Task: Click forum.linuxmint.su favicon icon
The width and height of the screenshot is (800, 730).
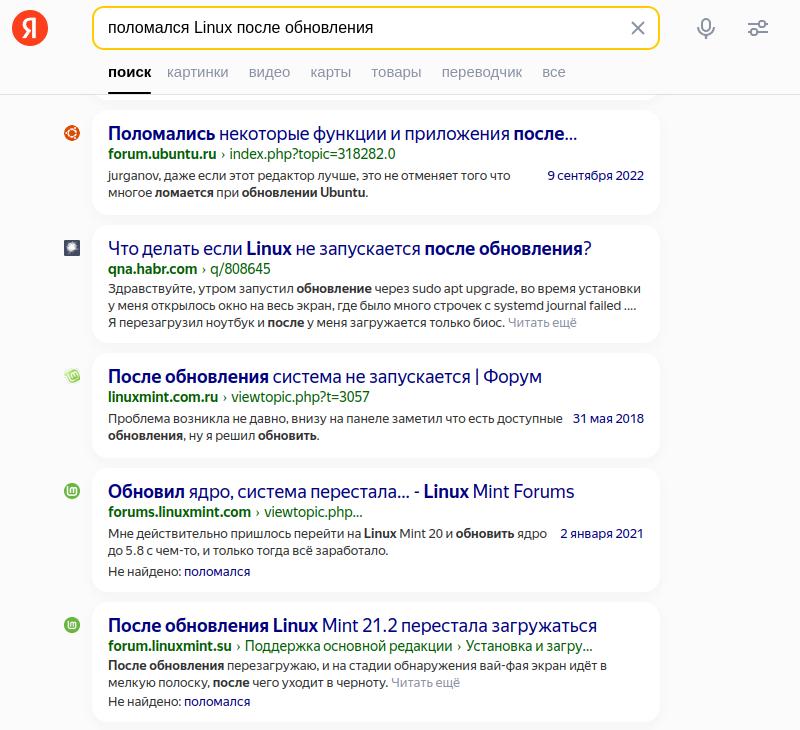Action: coord(72,625)
